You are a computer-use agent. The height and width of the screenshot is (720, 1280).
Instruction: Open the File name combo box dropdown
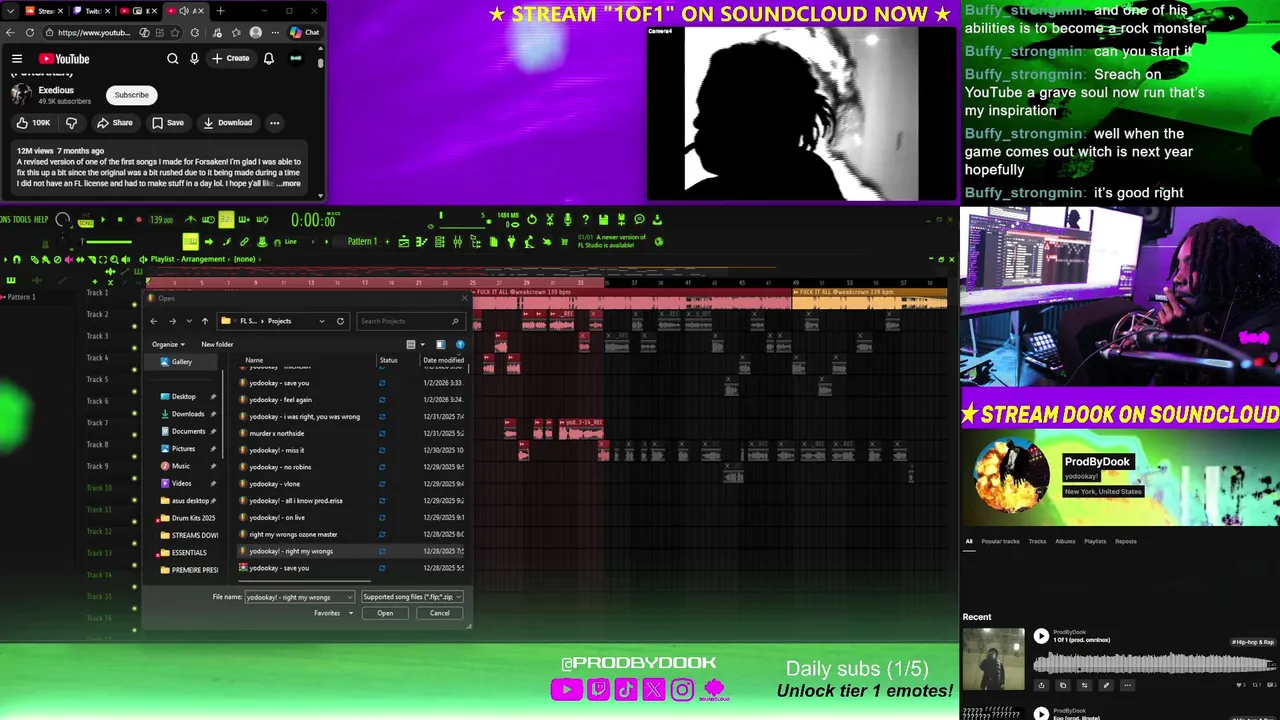350,597
